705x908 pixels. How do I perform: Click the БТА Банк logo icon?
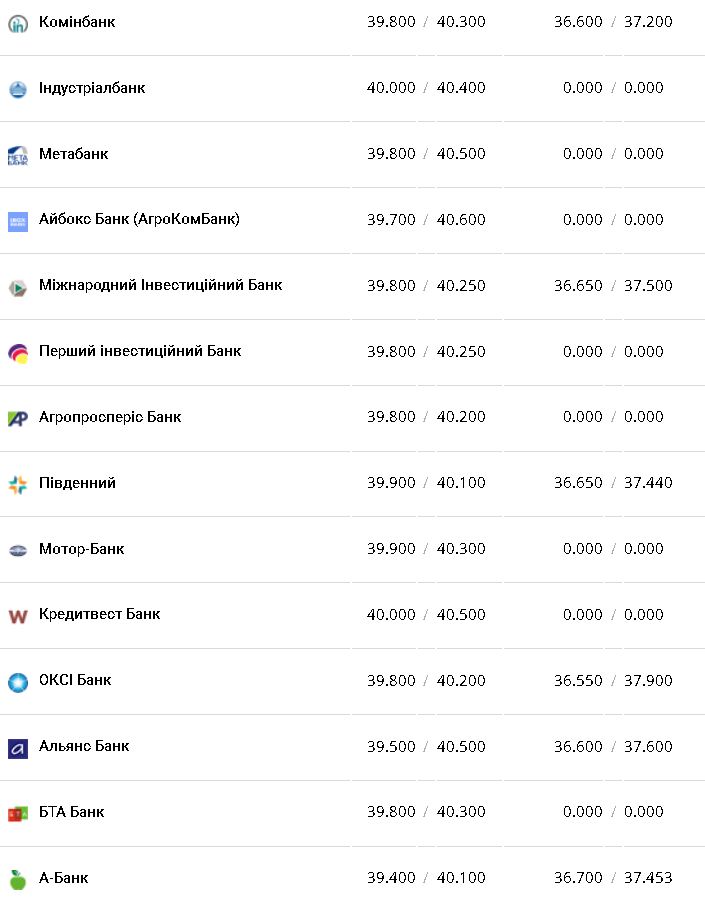click(18, 814)
